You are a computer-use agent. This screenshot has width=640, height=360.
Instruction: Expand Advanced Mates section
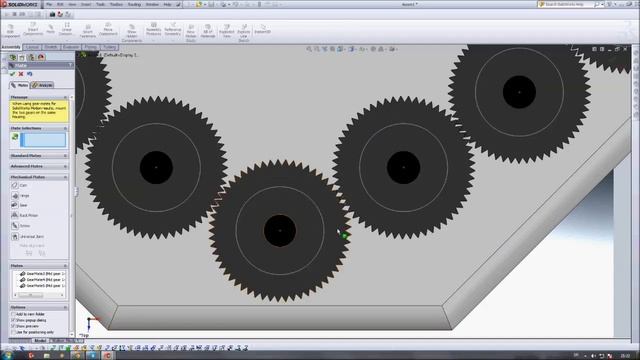pyautogui.click(x=65, y=167)
